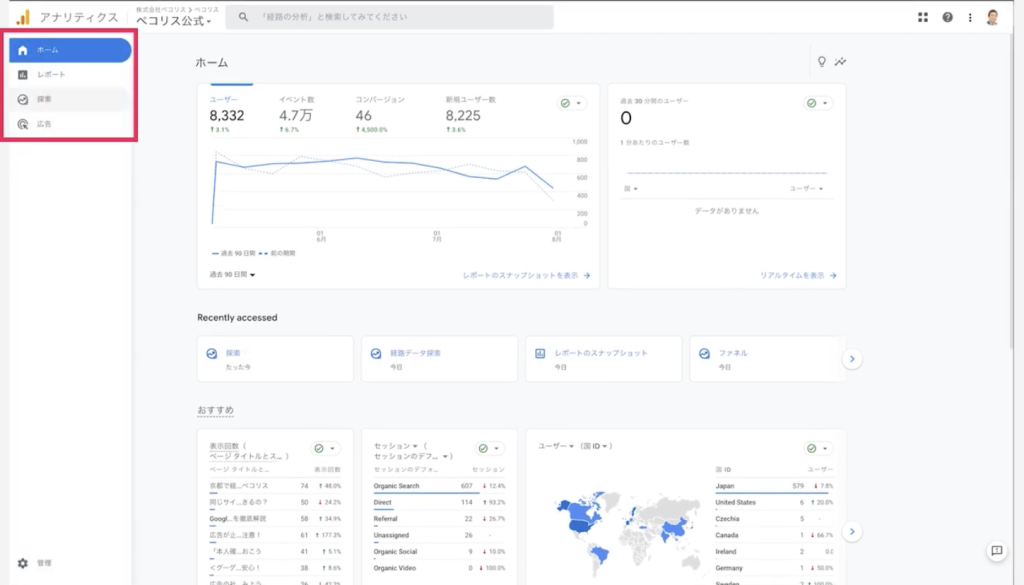Click the Organic Social row
The height and width of the screenshot is (585, 1024).
[x=440, y=552]
